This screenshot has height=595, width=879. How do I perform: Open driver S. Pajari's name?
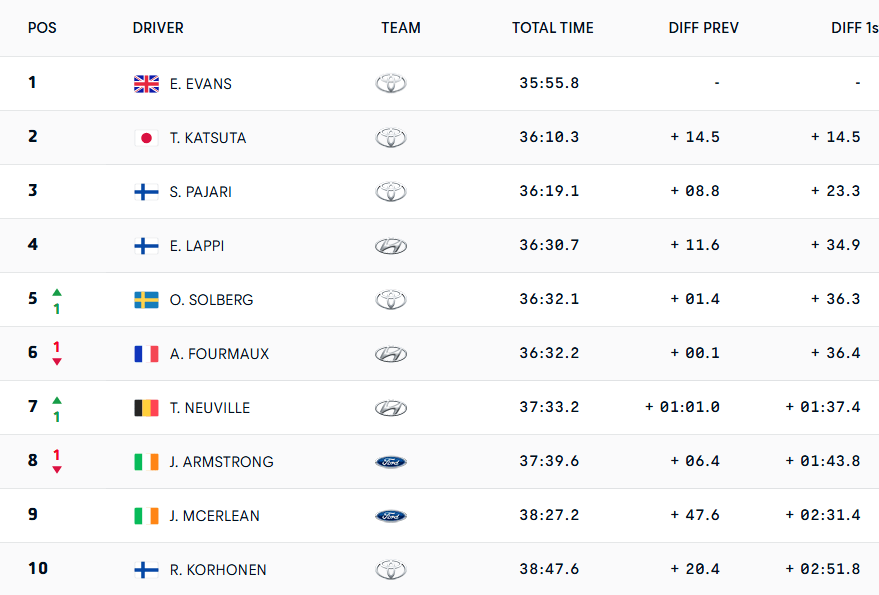click(201, 192)
